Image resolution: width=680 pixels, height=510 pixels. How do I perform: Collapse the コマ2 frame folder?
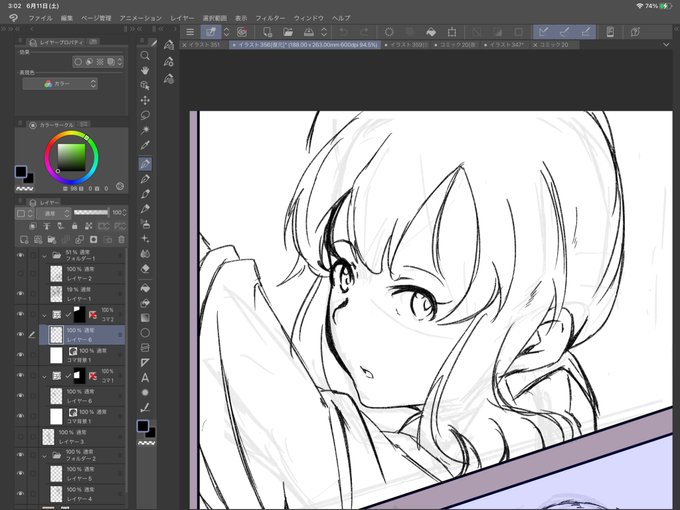point(44,315)
